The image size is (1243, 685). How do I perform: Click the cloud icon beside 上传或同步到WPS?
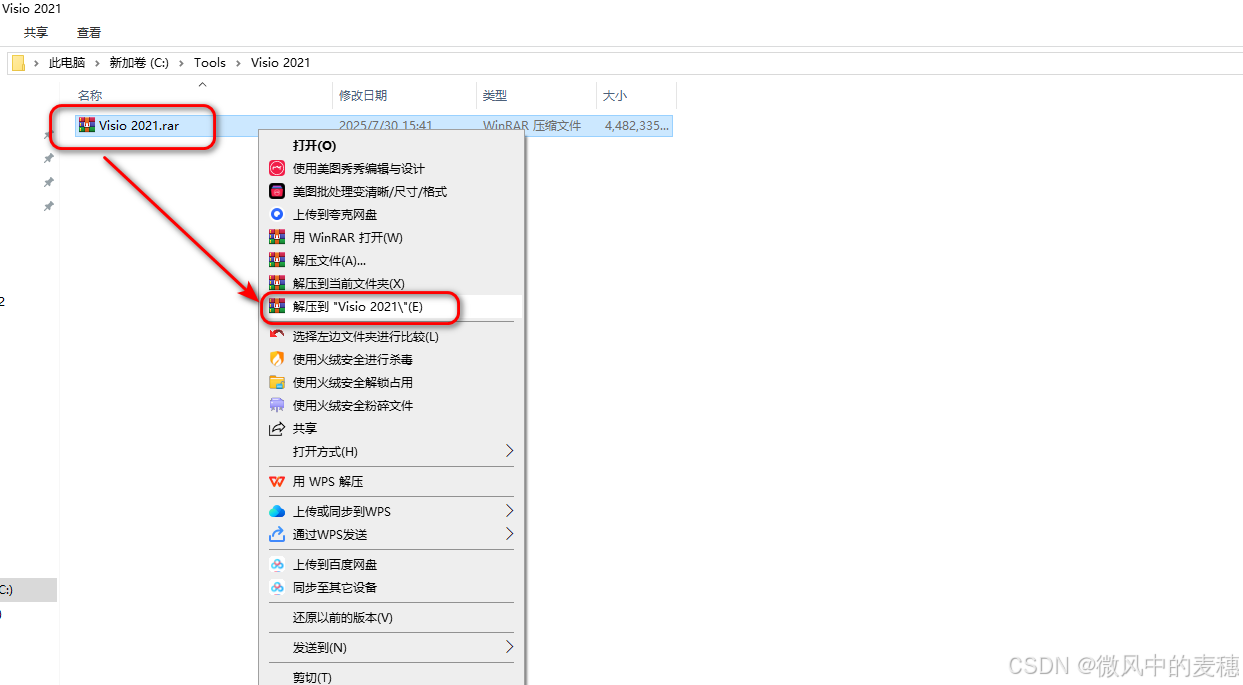tap(277, 511)
